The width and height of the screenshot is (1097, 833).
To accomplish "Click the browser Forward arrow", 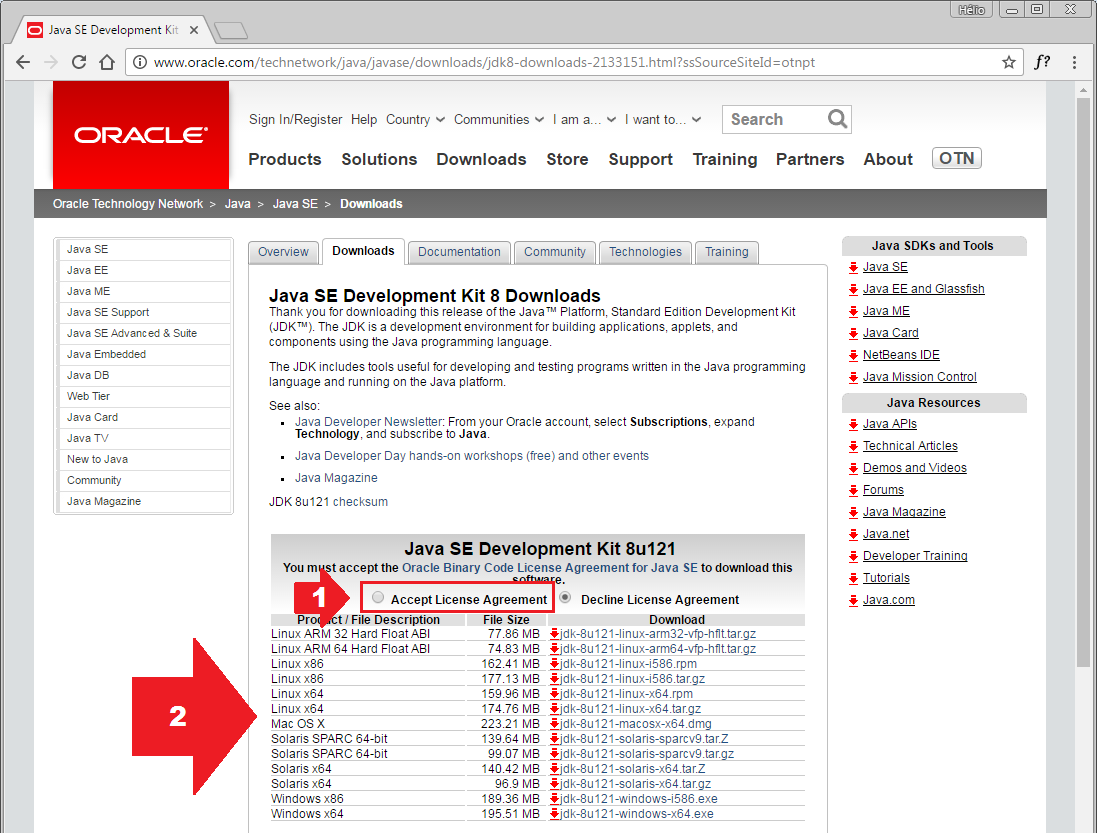I will click(51, 62).
